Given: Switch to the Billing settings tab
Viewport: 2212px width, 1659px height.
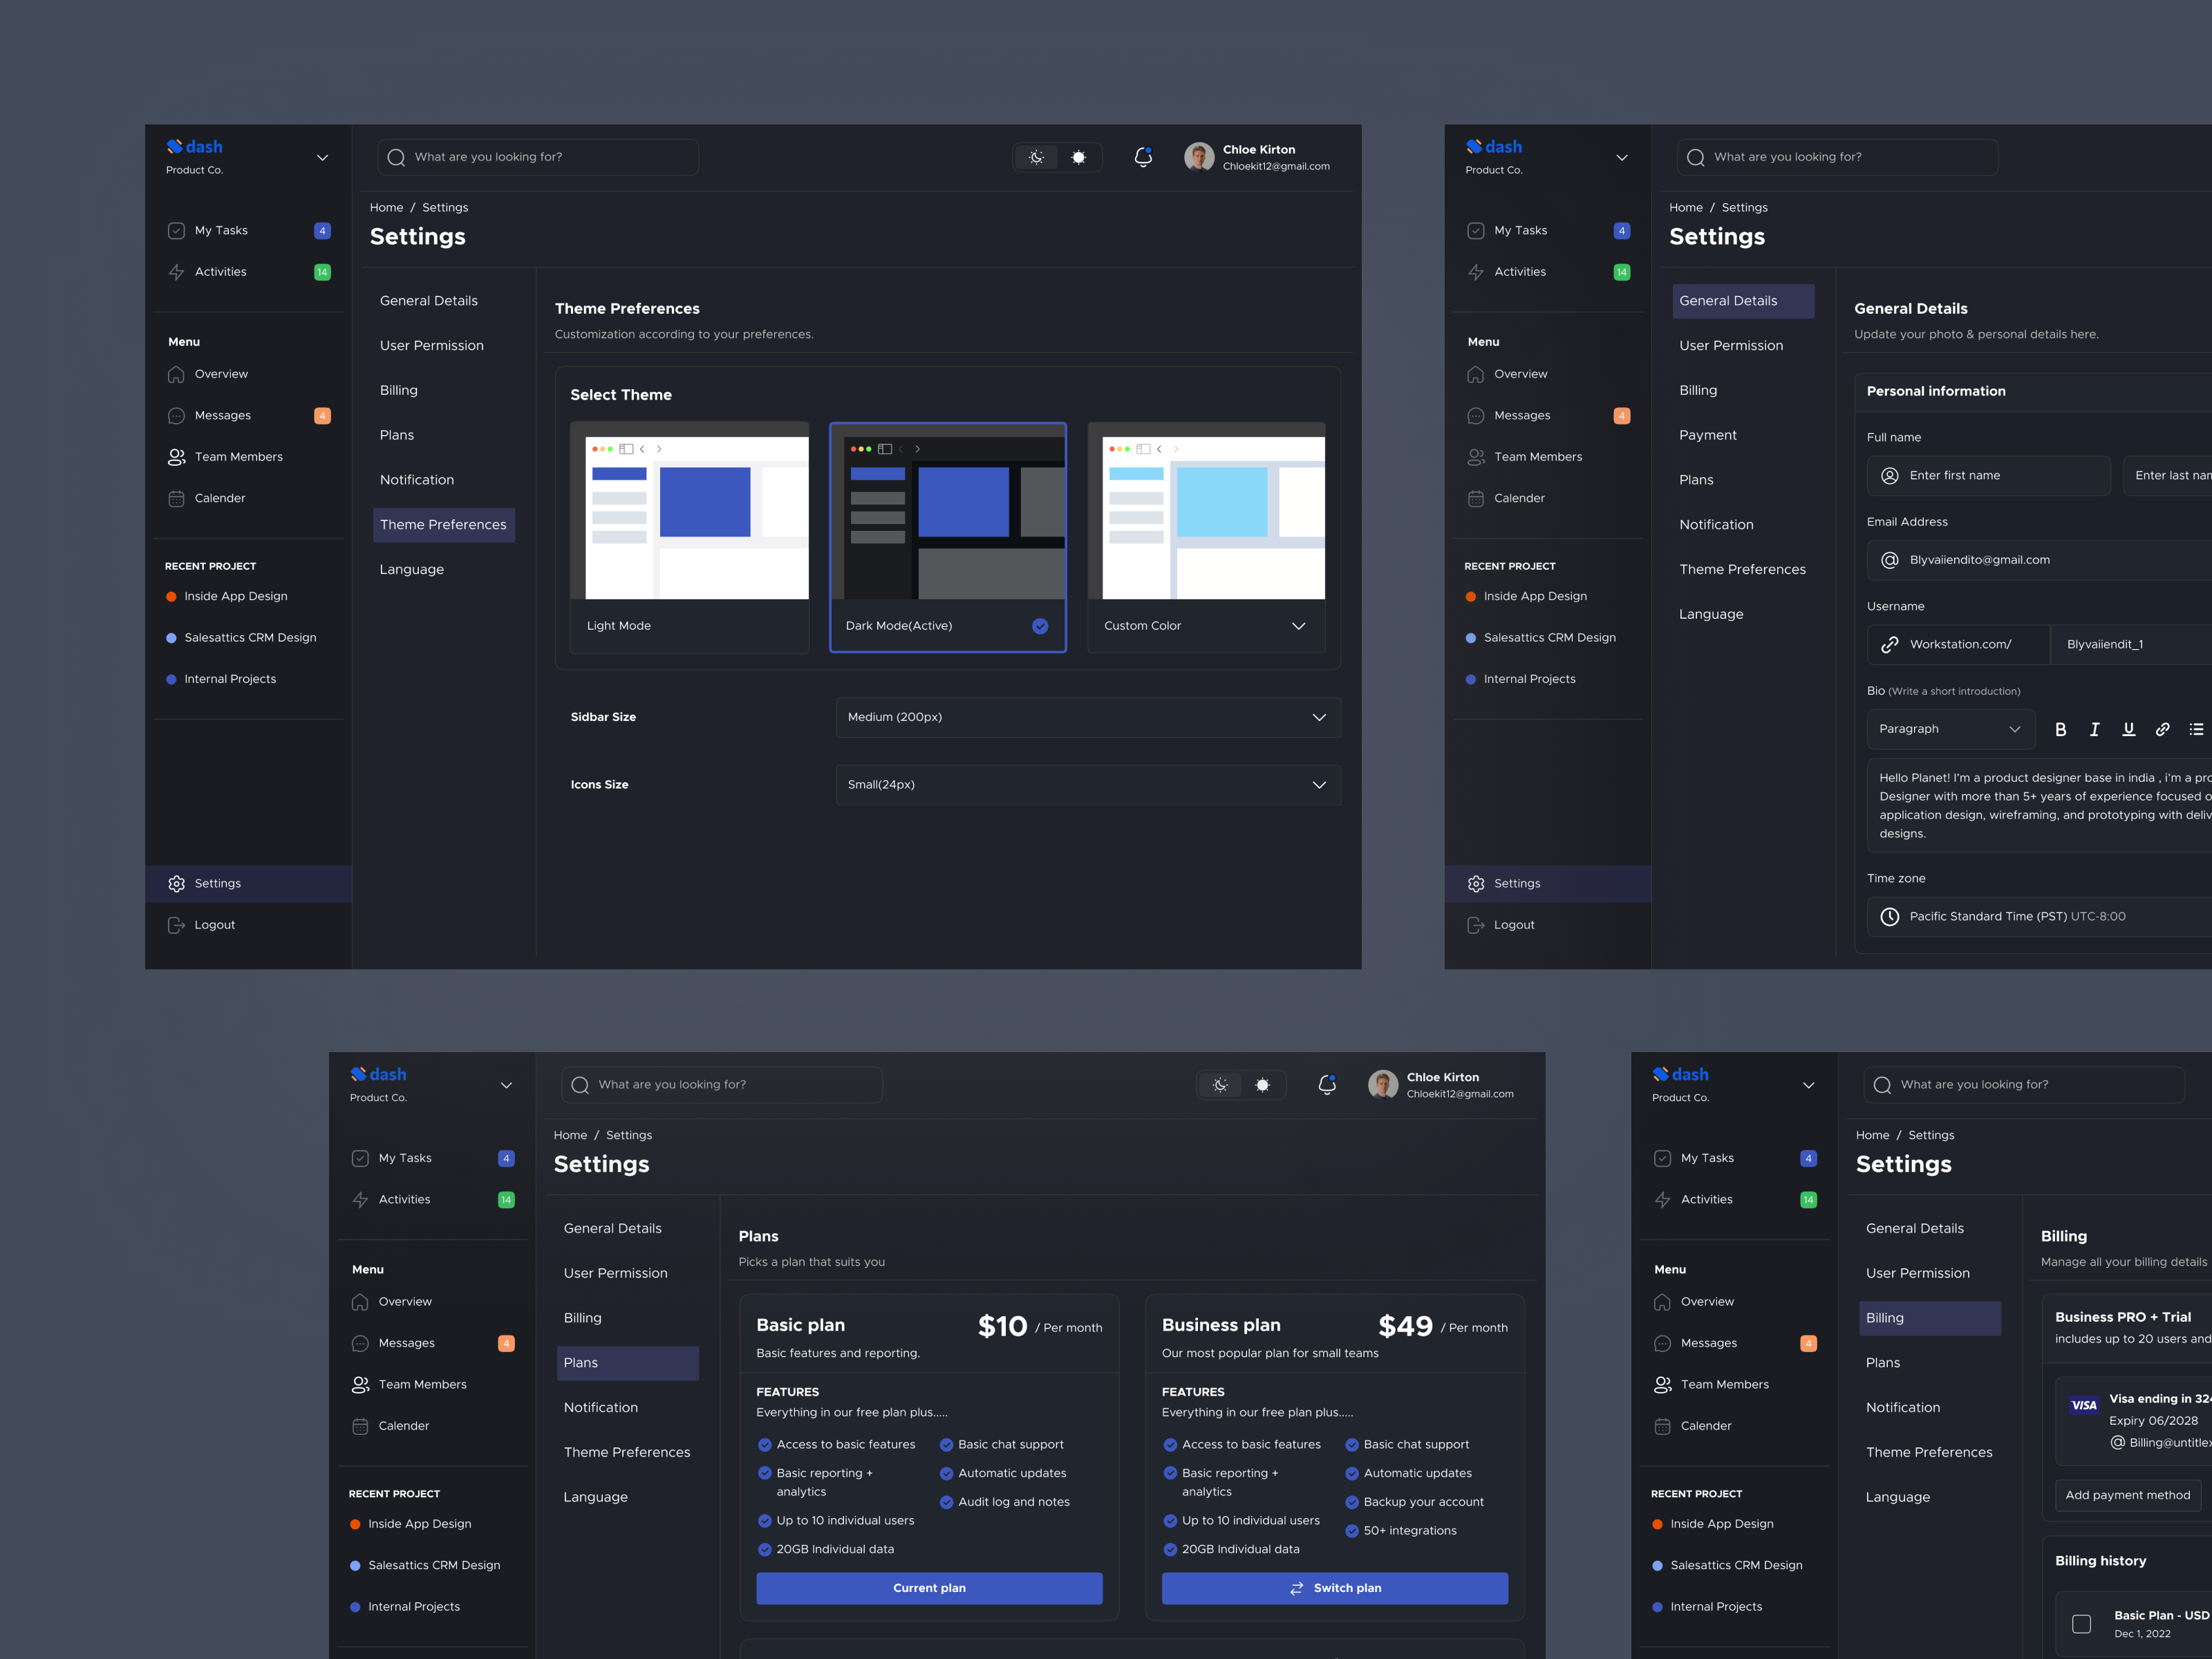Looking at the screenshot, I should 398,390.
